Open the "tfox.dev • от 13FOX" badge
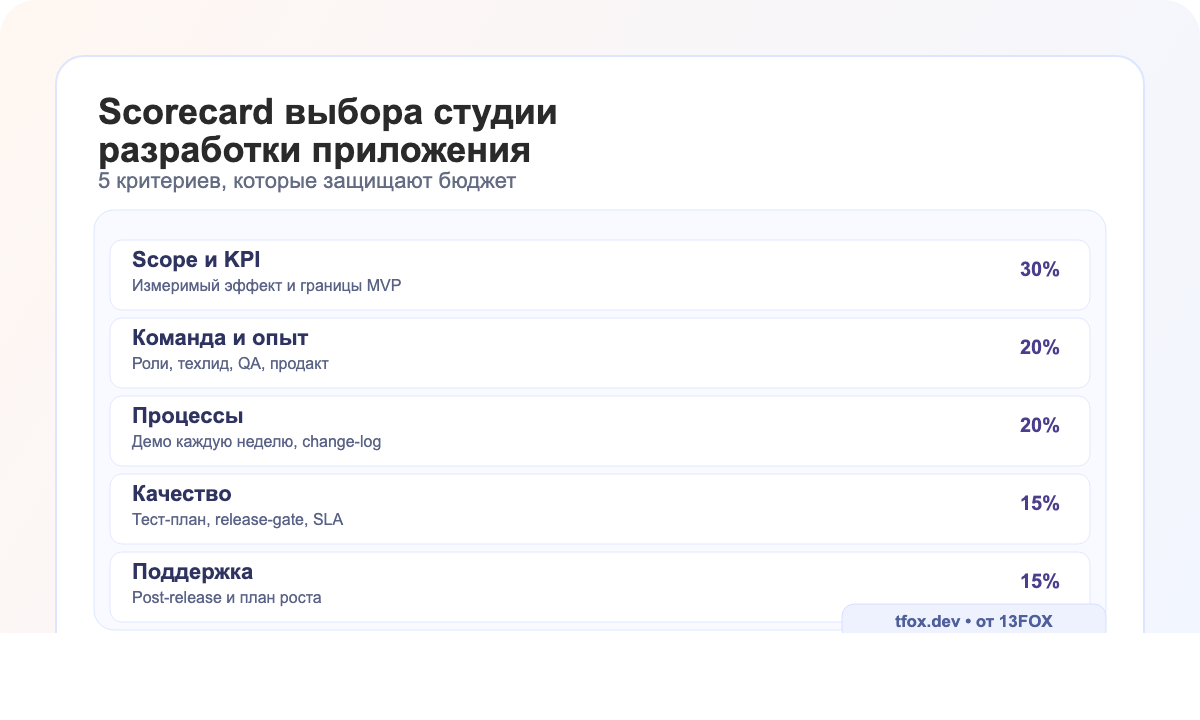The height and width of the screenshot is (720, 1200). click(x=974, y=620)
